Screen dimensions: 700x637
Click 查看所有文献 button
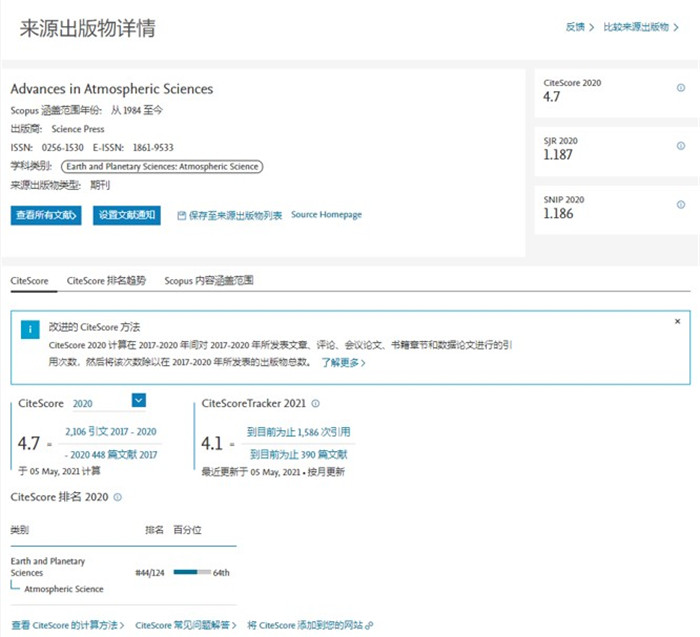(x=46, y=215)
